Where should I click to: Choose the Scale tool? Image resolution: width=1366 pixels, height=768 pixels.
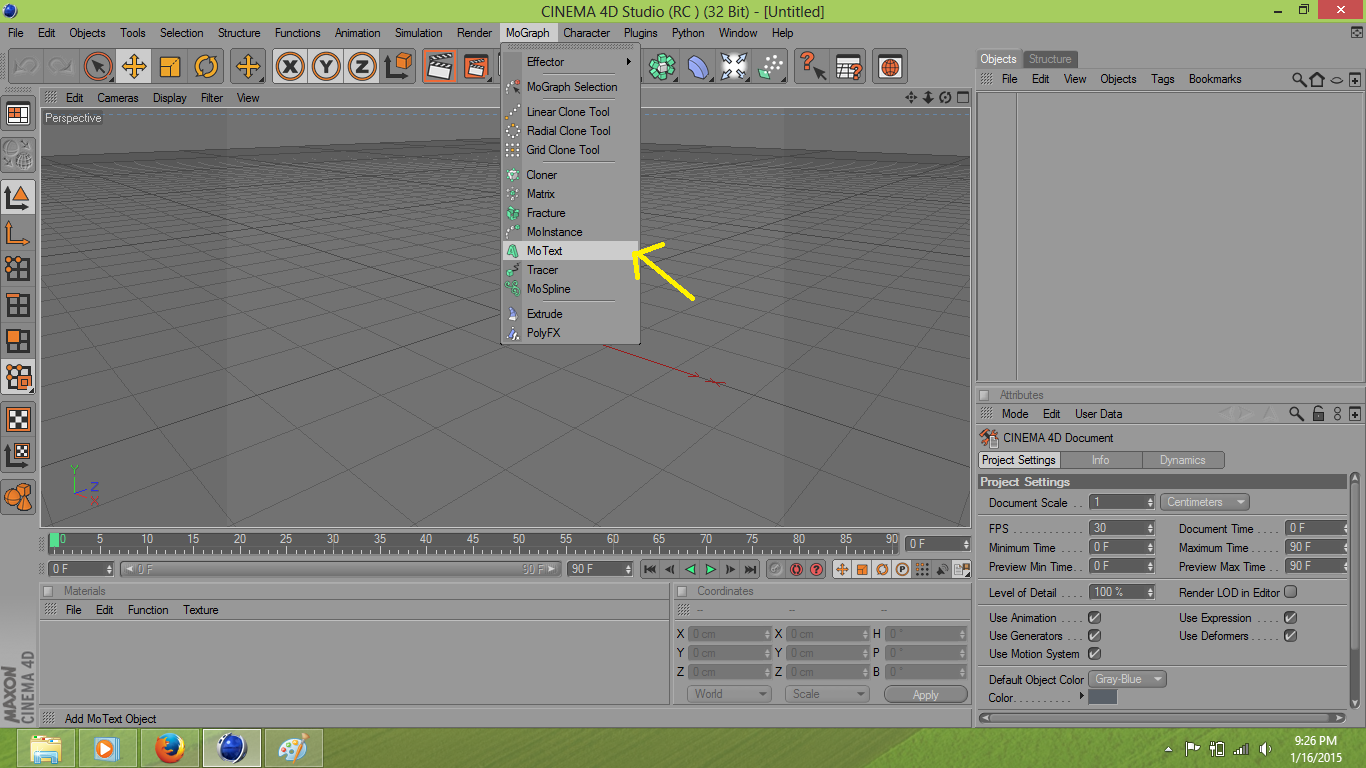[x=170, y=67]
